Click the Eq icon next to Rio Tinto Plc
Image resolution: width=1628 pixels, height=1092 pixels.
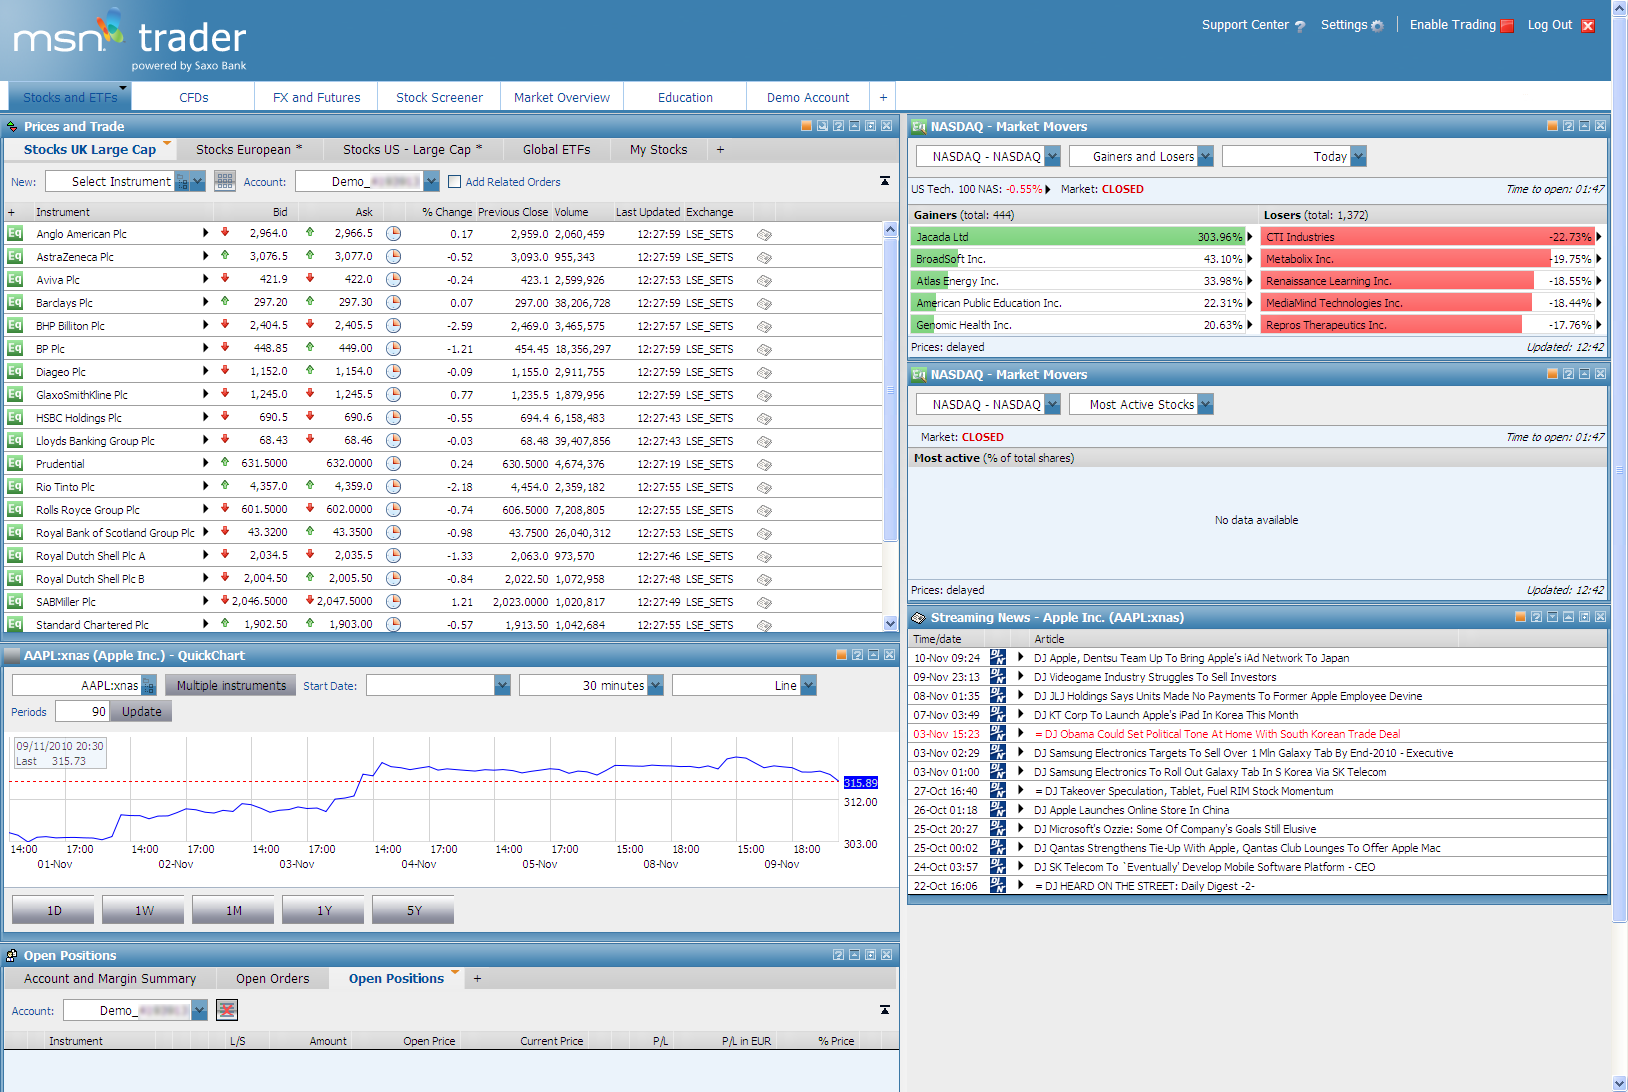15,486
